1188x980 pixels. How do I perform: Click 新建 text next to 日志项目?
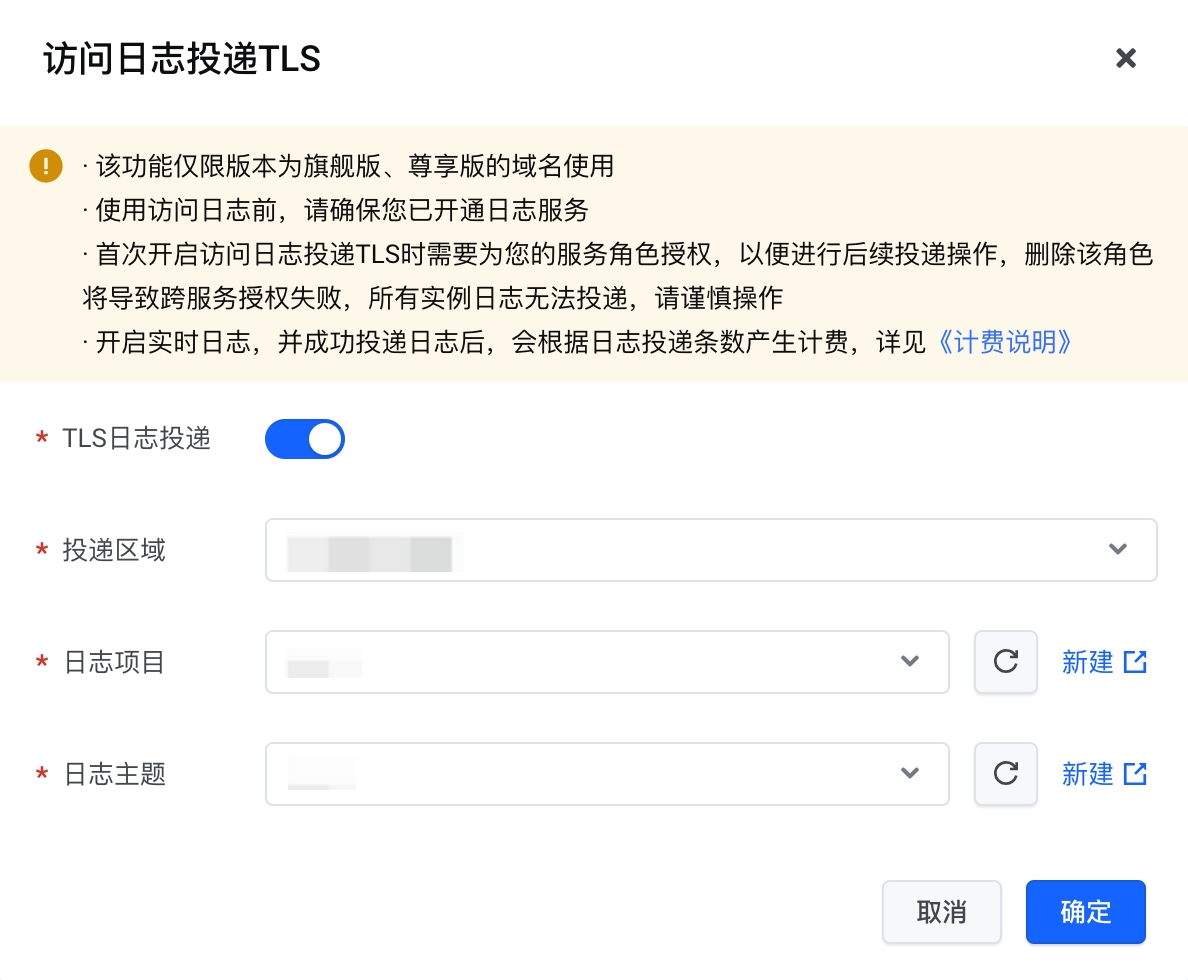1087,662
